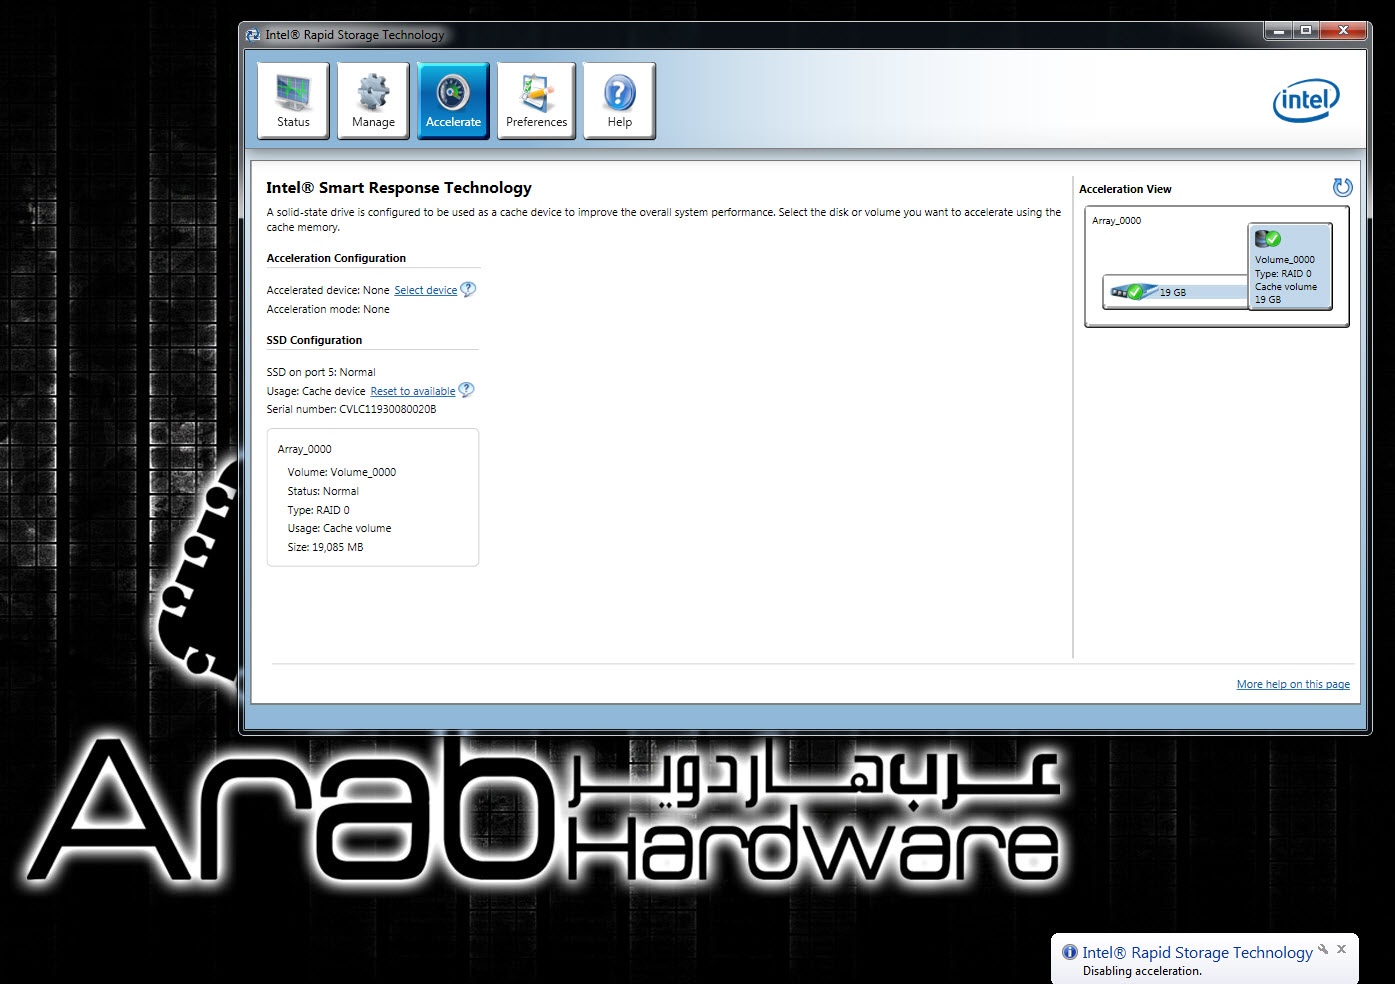
Task: Open the Manage tab
Action: [x=373, y=100]
